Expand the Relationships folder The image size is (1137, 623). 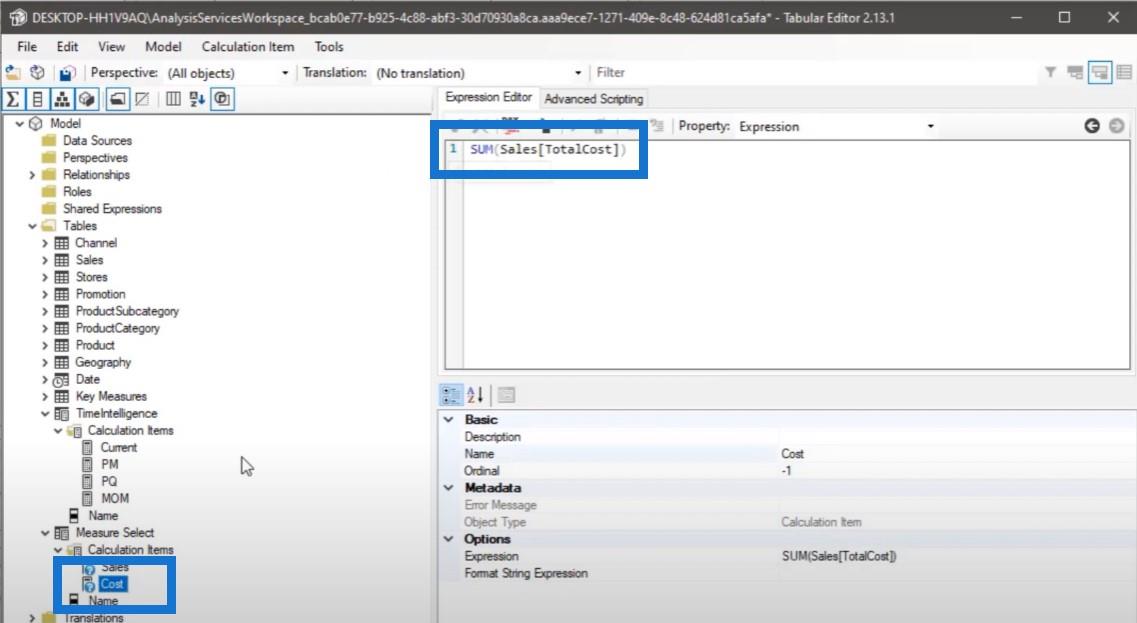click(x=32, y=175)
